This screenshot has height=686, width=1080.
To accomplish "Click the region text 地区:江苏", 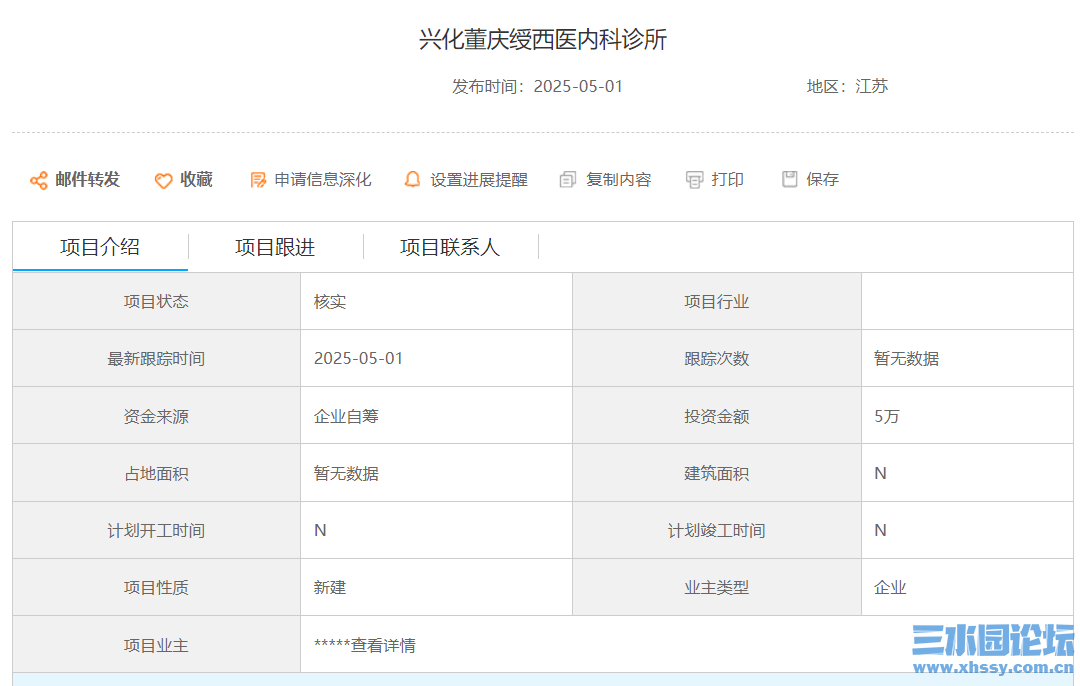I will click(847, 86).
